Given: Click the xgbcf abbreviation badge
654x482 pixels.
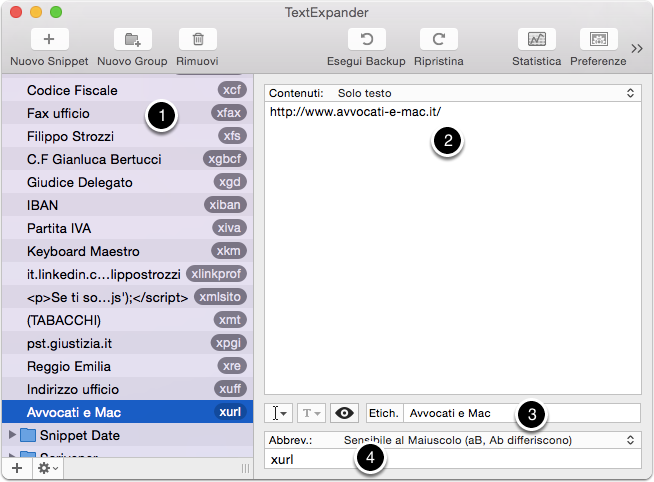Looking at the screenshot, I should (225, 158).
